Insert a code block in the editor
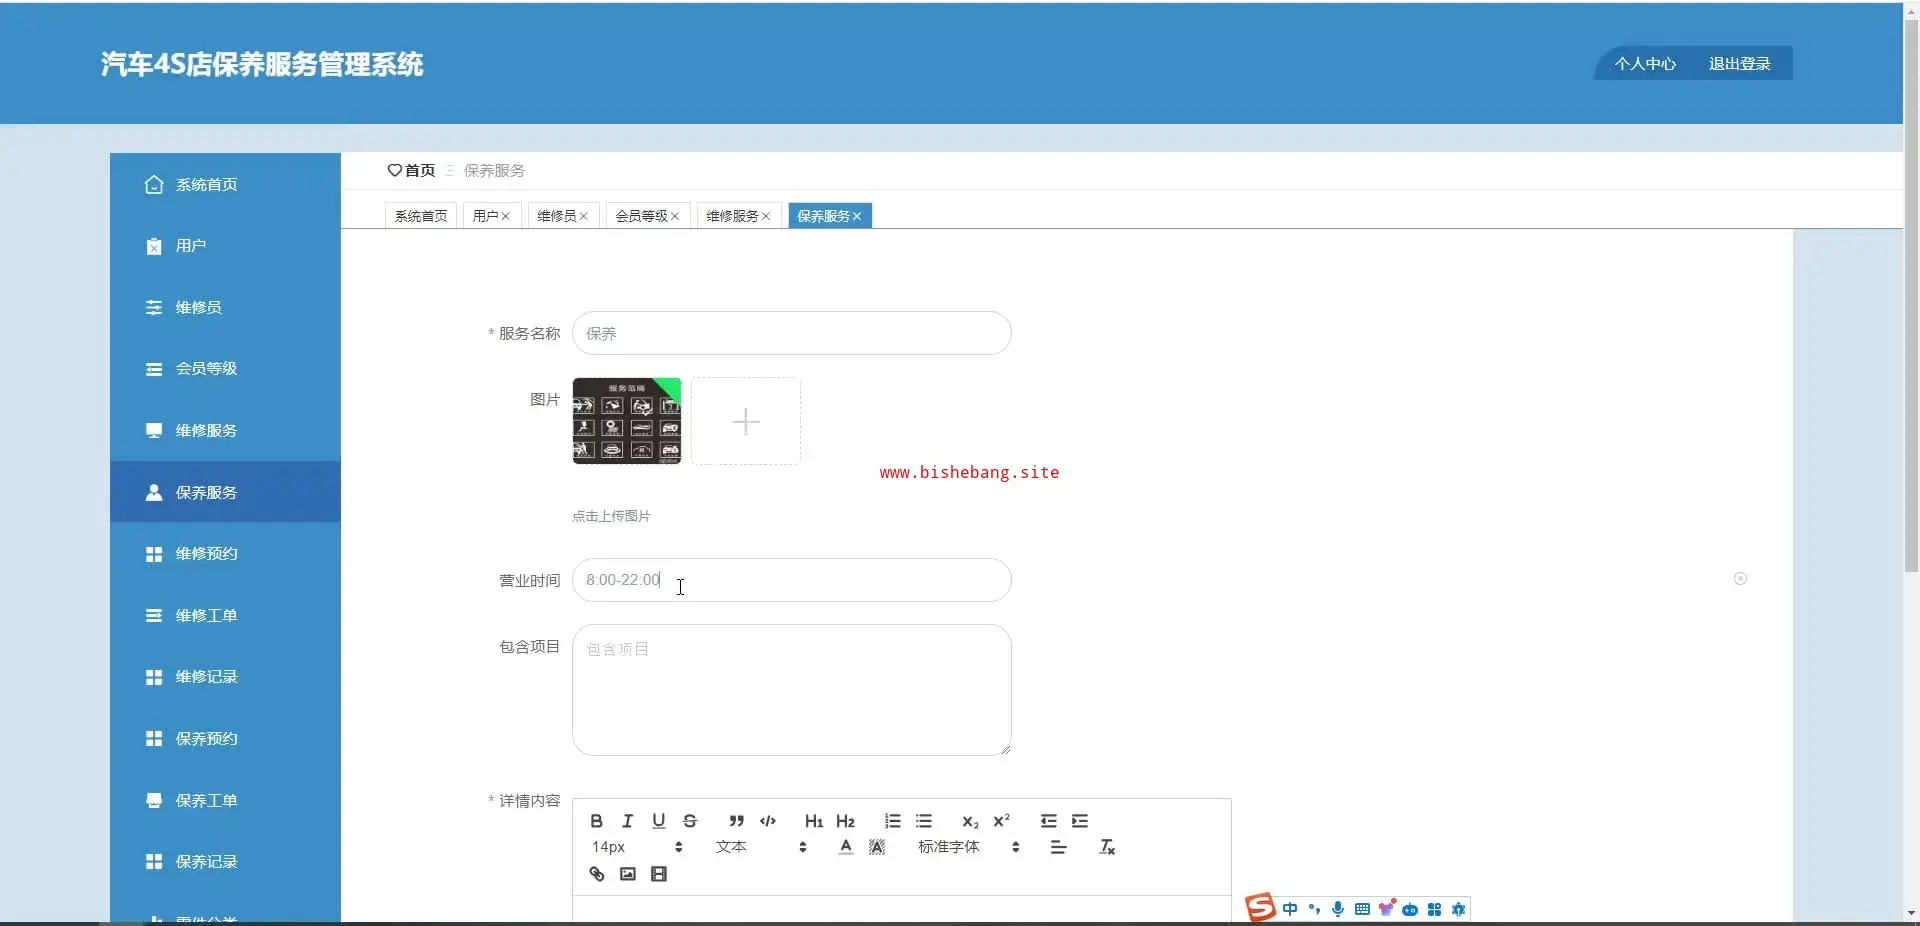Image resolution: width=1920 pixels, height=926 pixels. click(x=767, y=821)
